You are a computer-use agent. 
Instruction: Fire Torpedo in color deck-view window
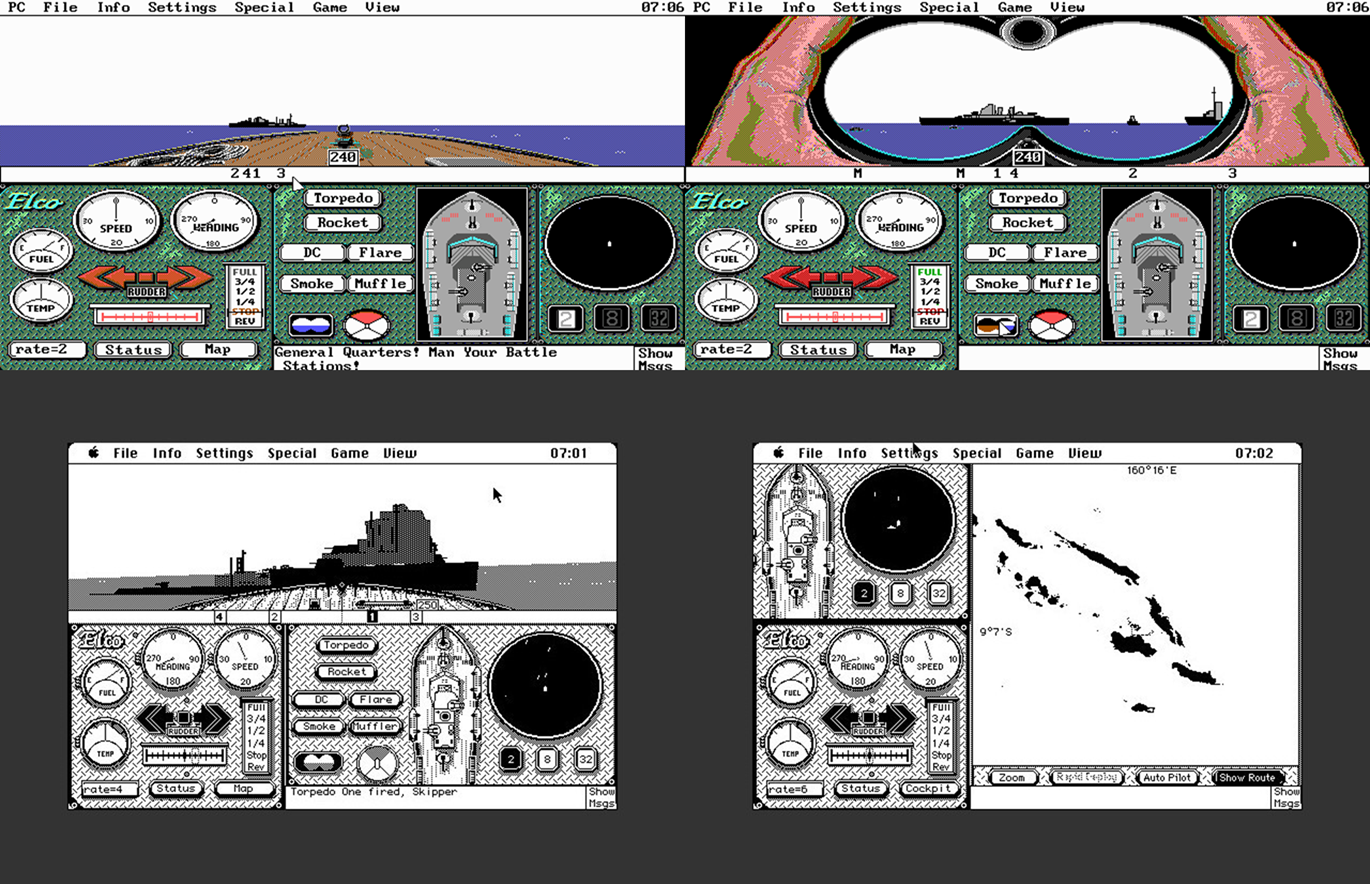point(343,198)
